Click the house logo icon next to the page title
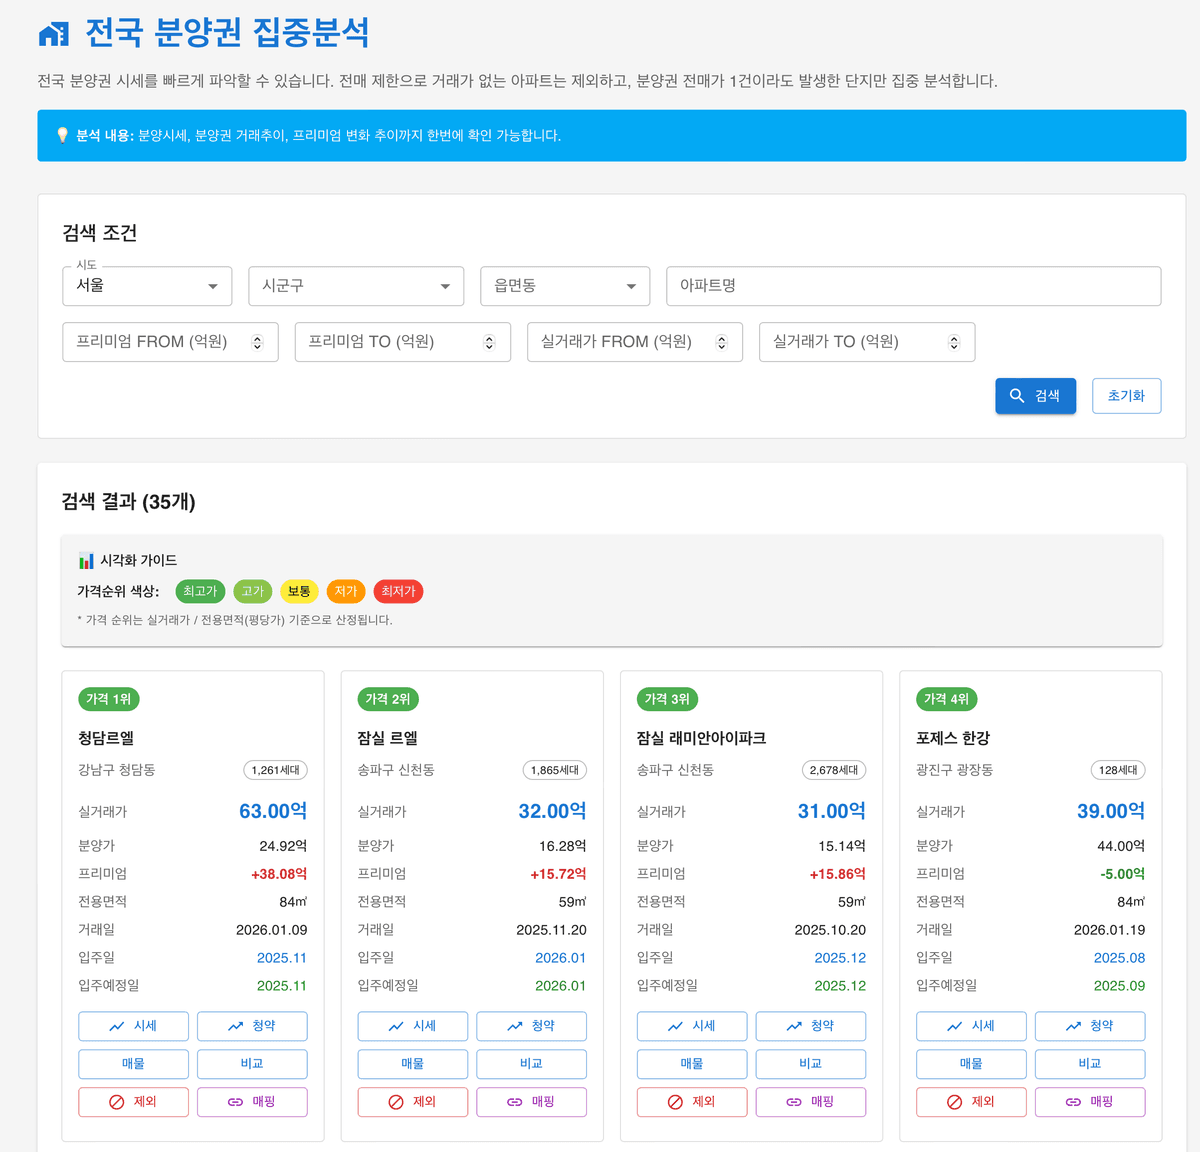 (52, 31)
